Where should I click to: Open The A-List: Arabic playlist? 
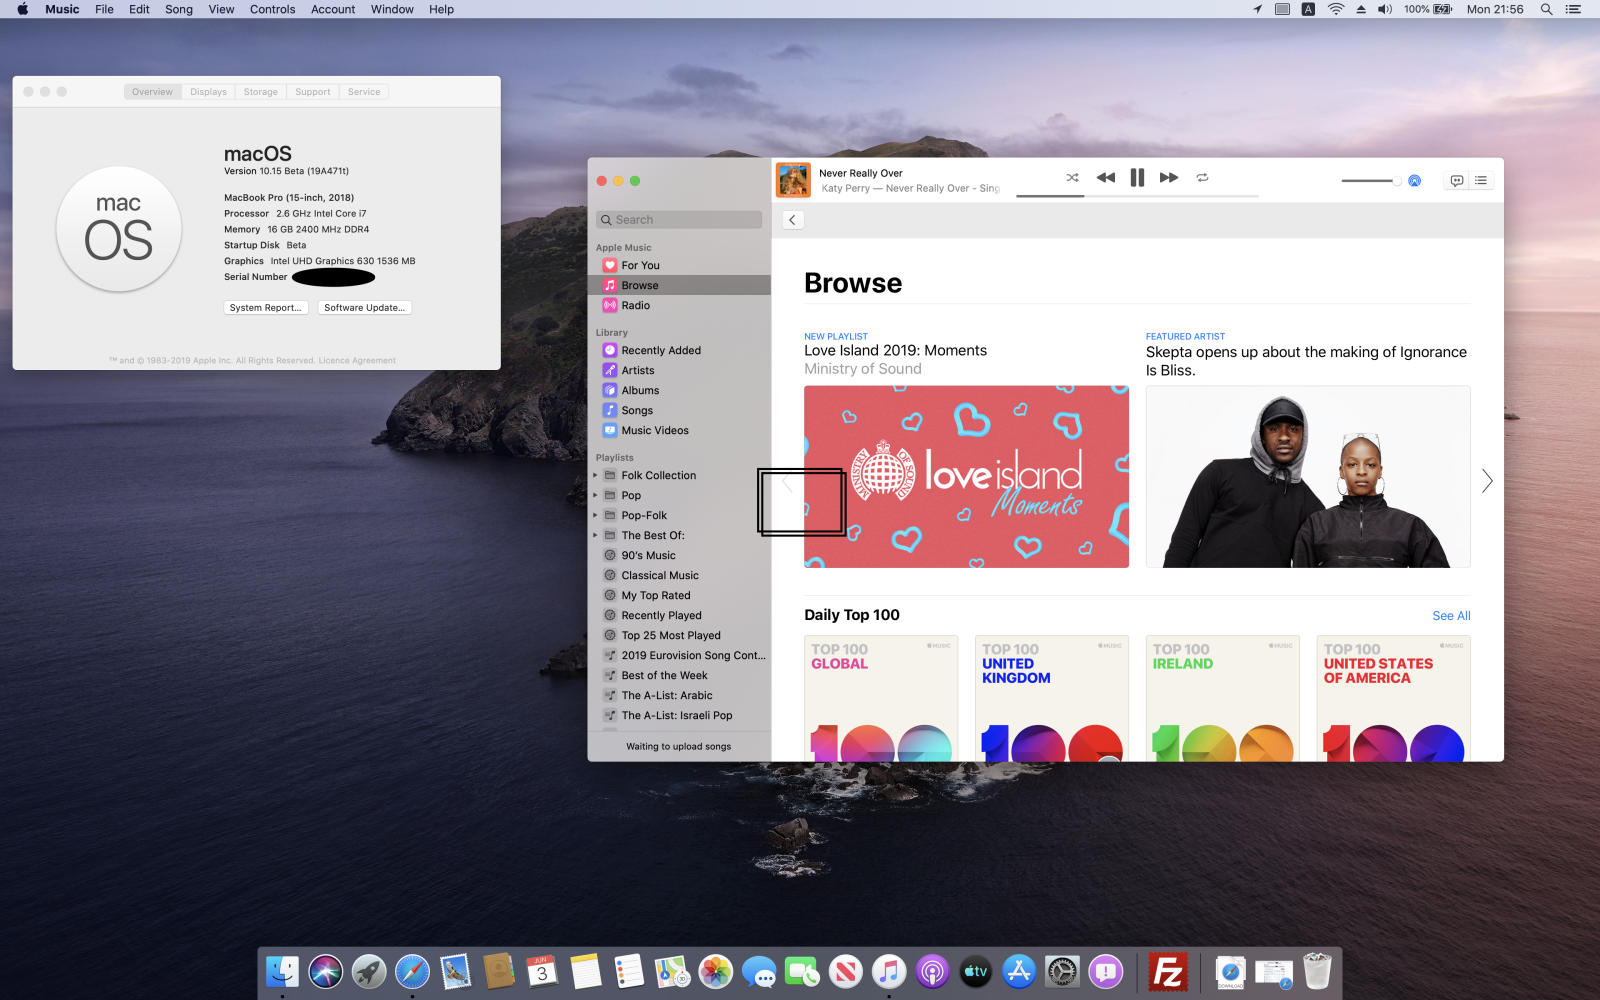679,696
